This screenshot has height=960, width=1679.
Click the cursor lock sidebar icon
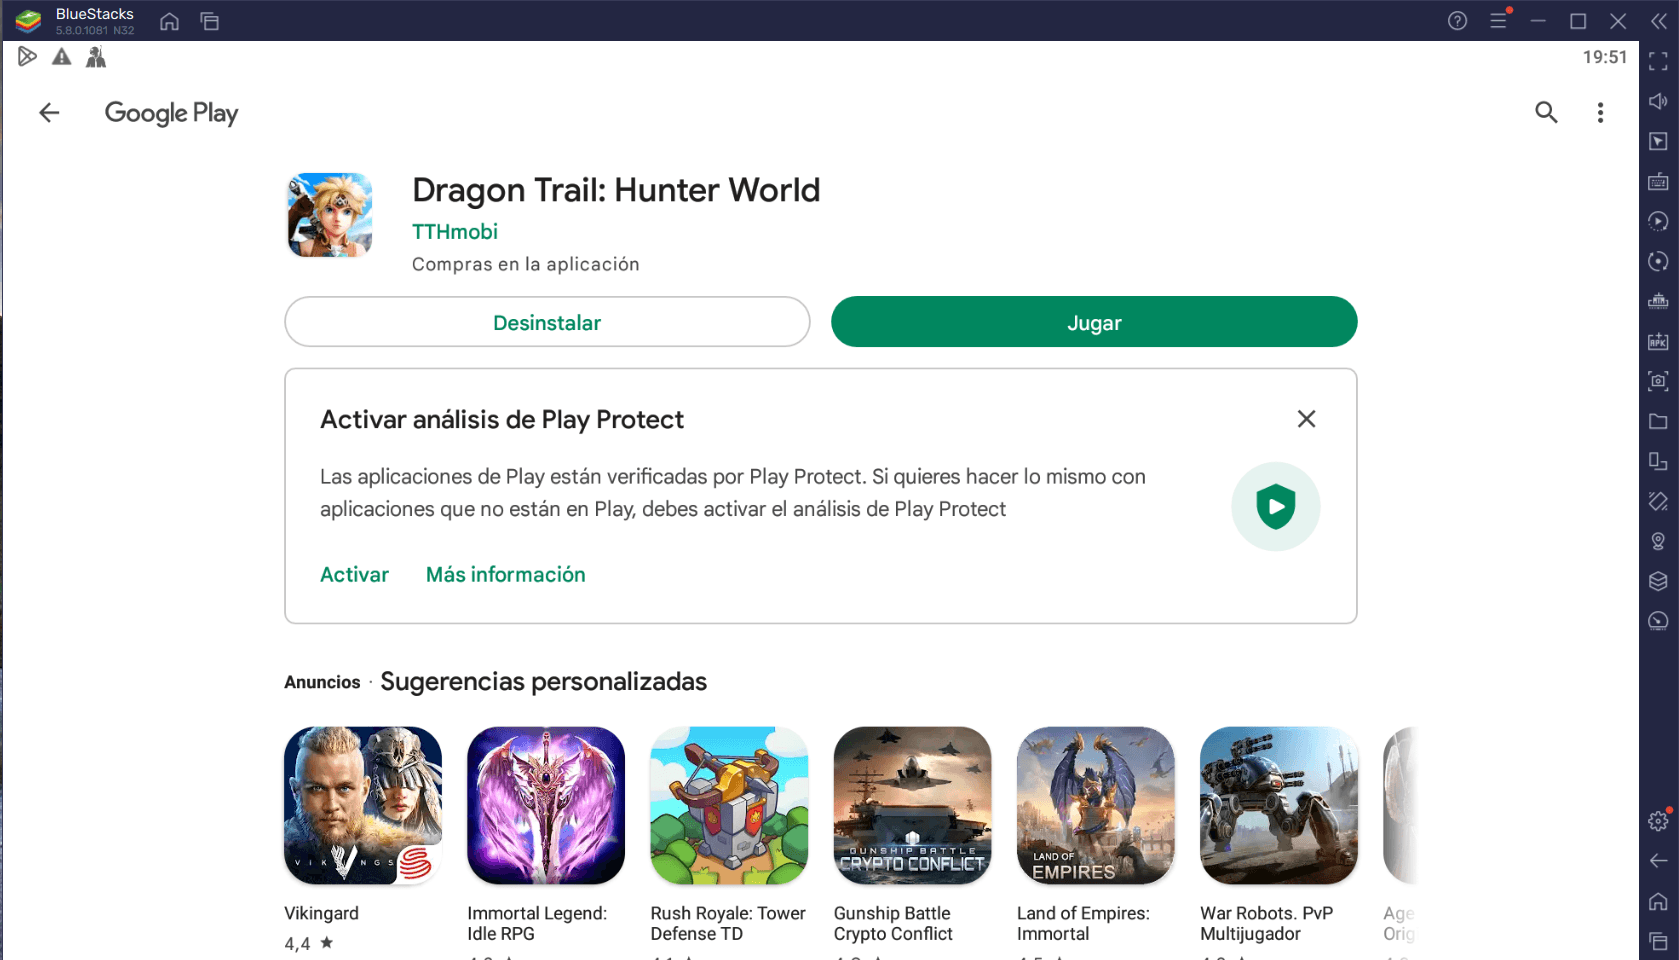coord(1658,141)
